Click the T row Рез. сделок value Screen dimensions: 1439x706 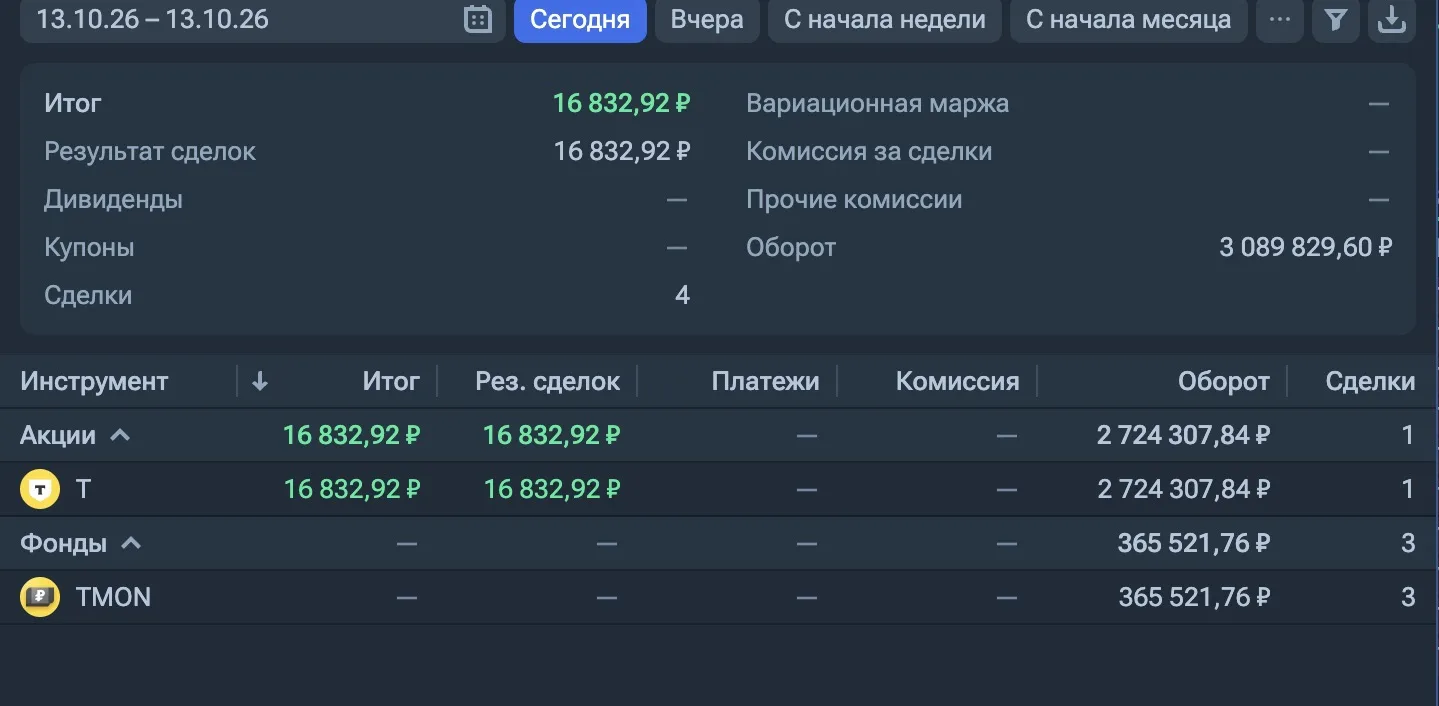coord(552,489)
